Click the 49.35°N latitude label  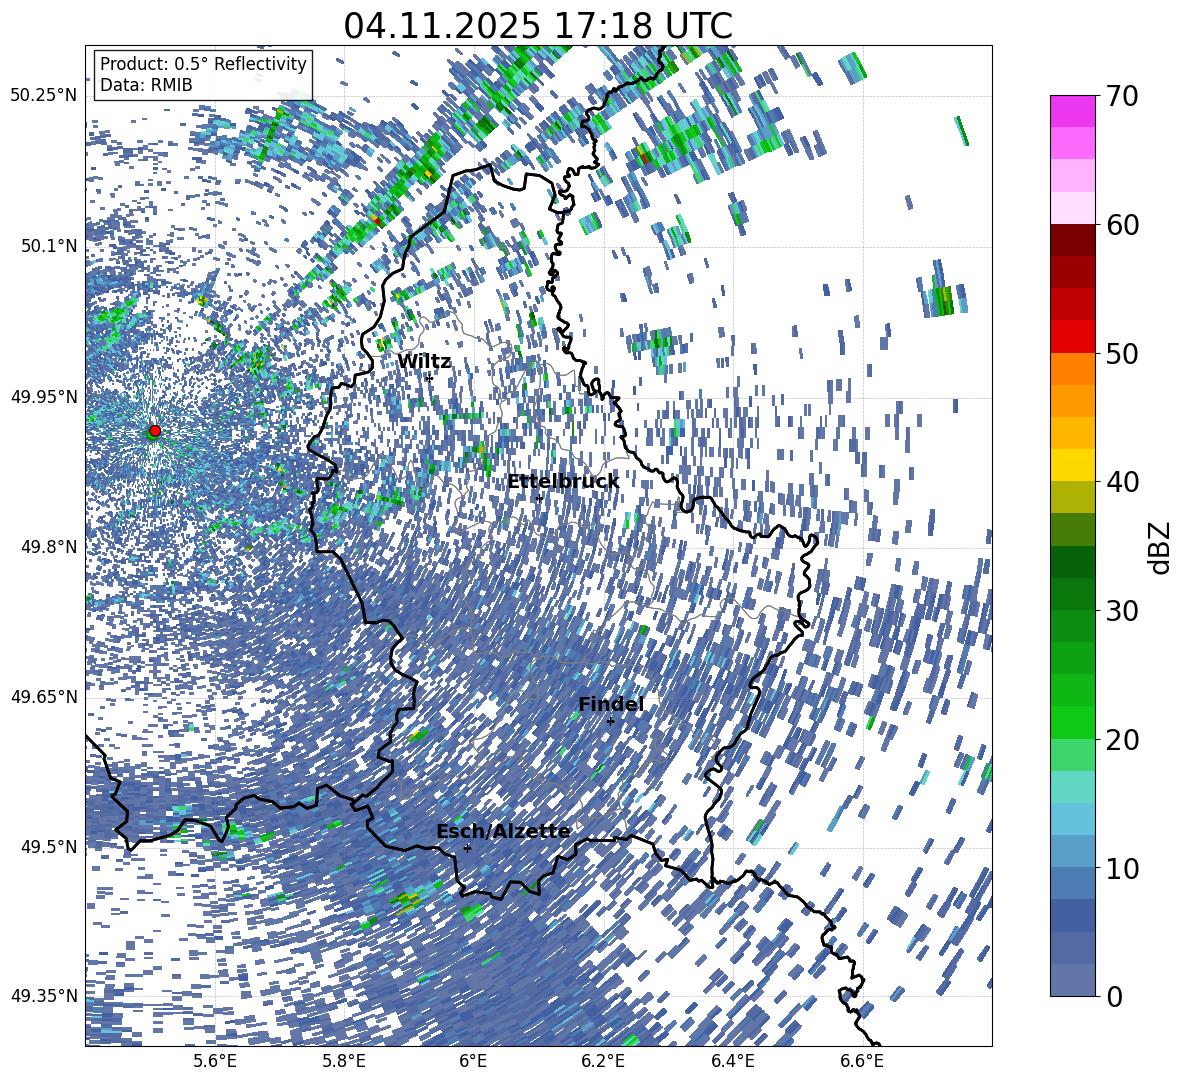44,996
